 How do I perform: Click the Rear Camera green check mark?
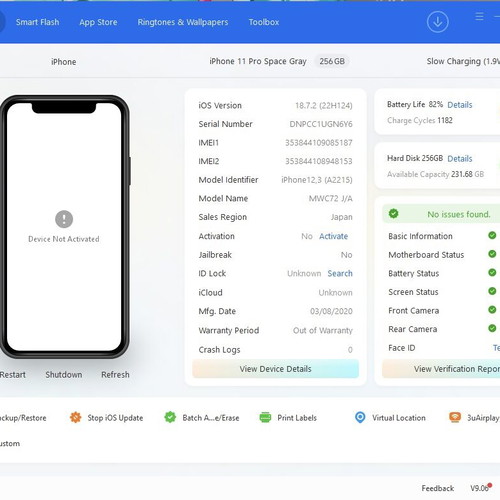492,328
